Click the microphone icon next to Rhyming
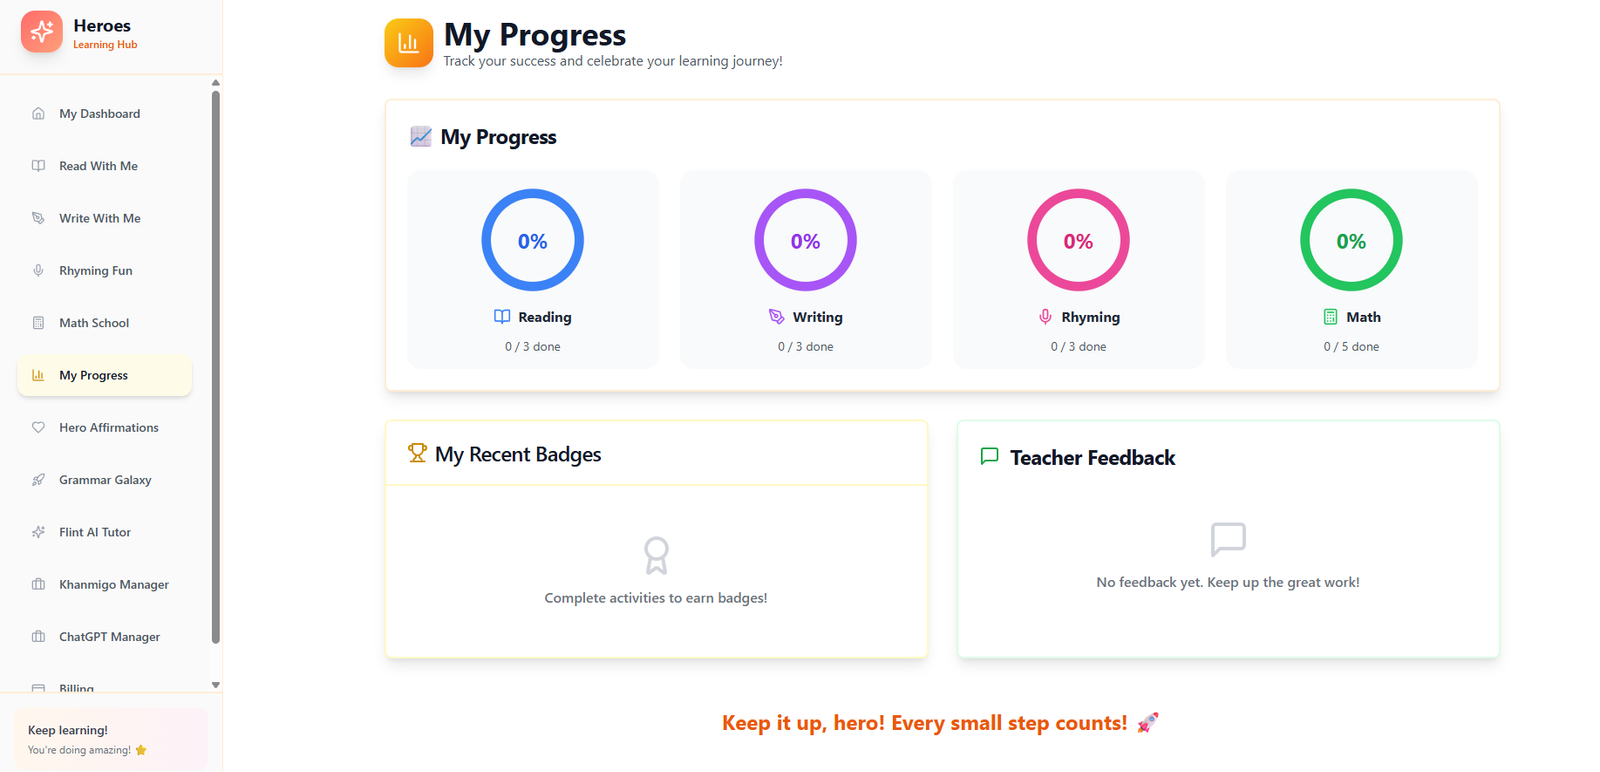 point(1045,317)
